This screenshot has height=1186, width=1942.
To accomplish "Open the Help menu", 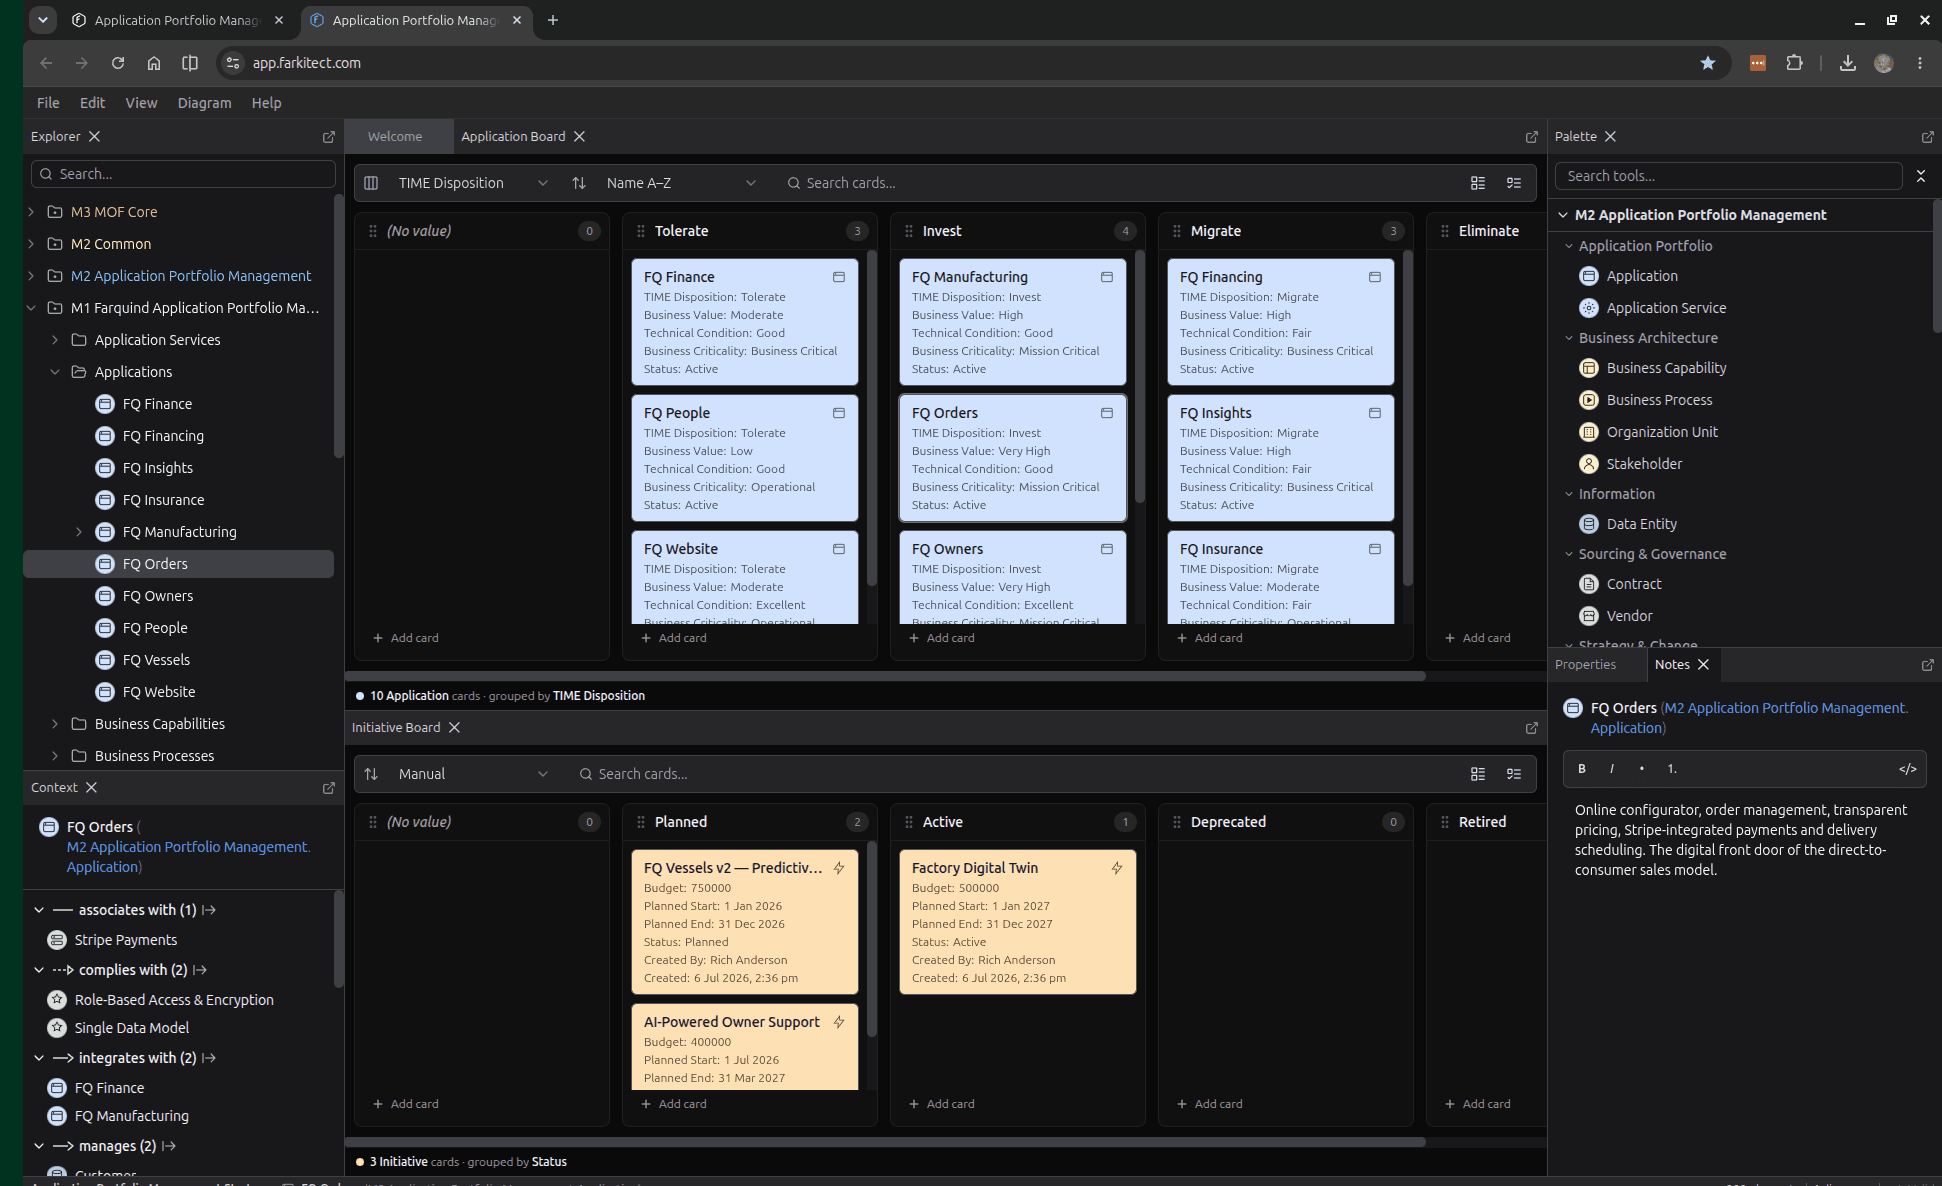I will click(266, 103).
